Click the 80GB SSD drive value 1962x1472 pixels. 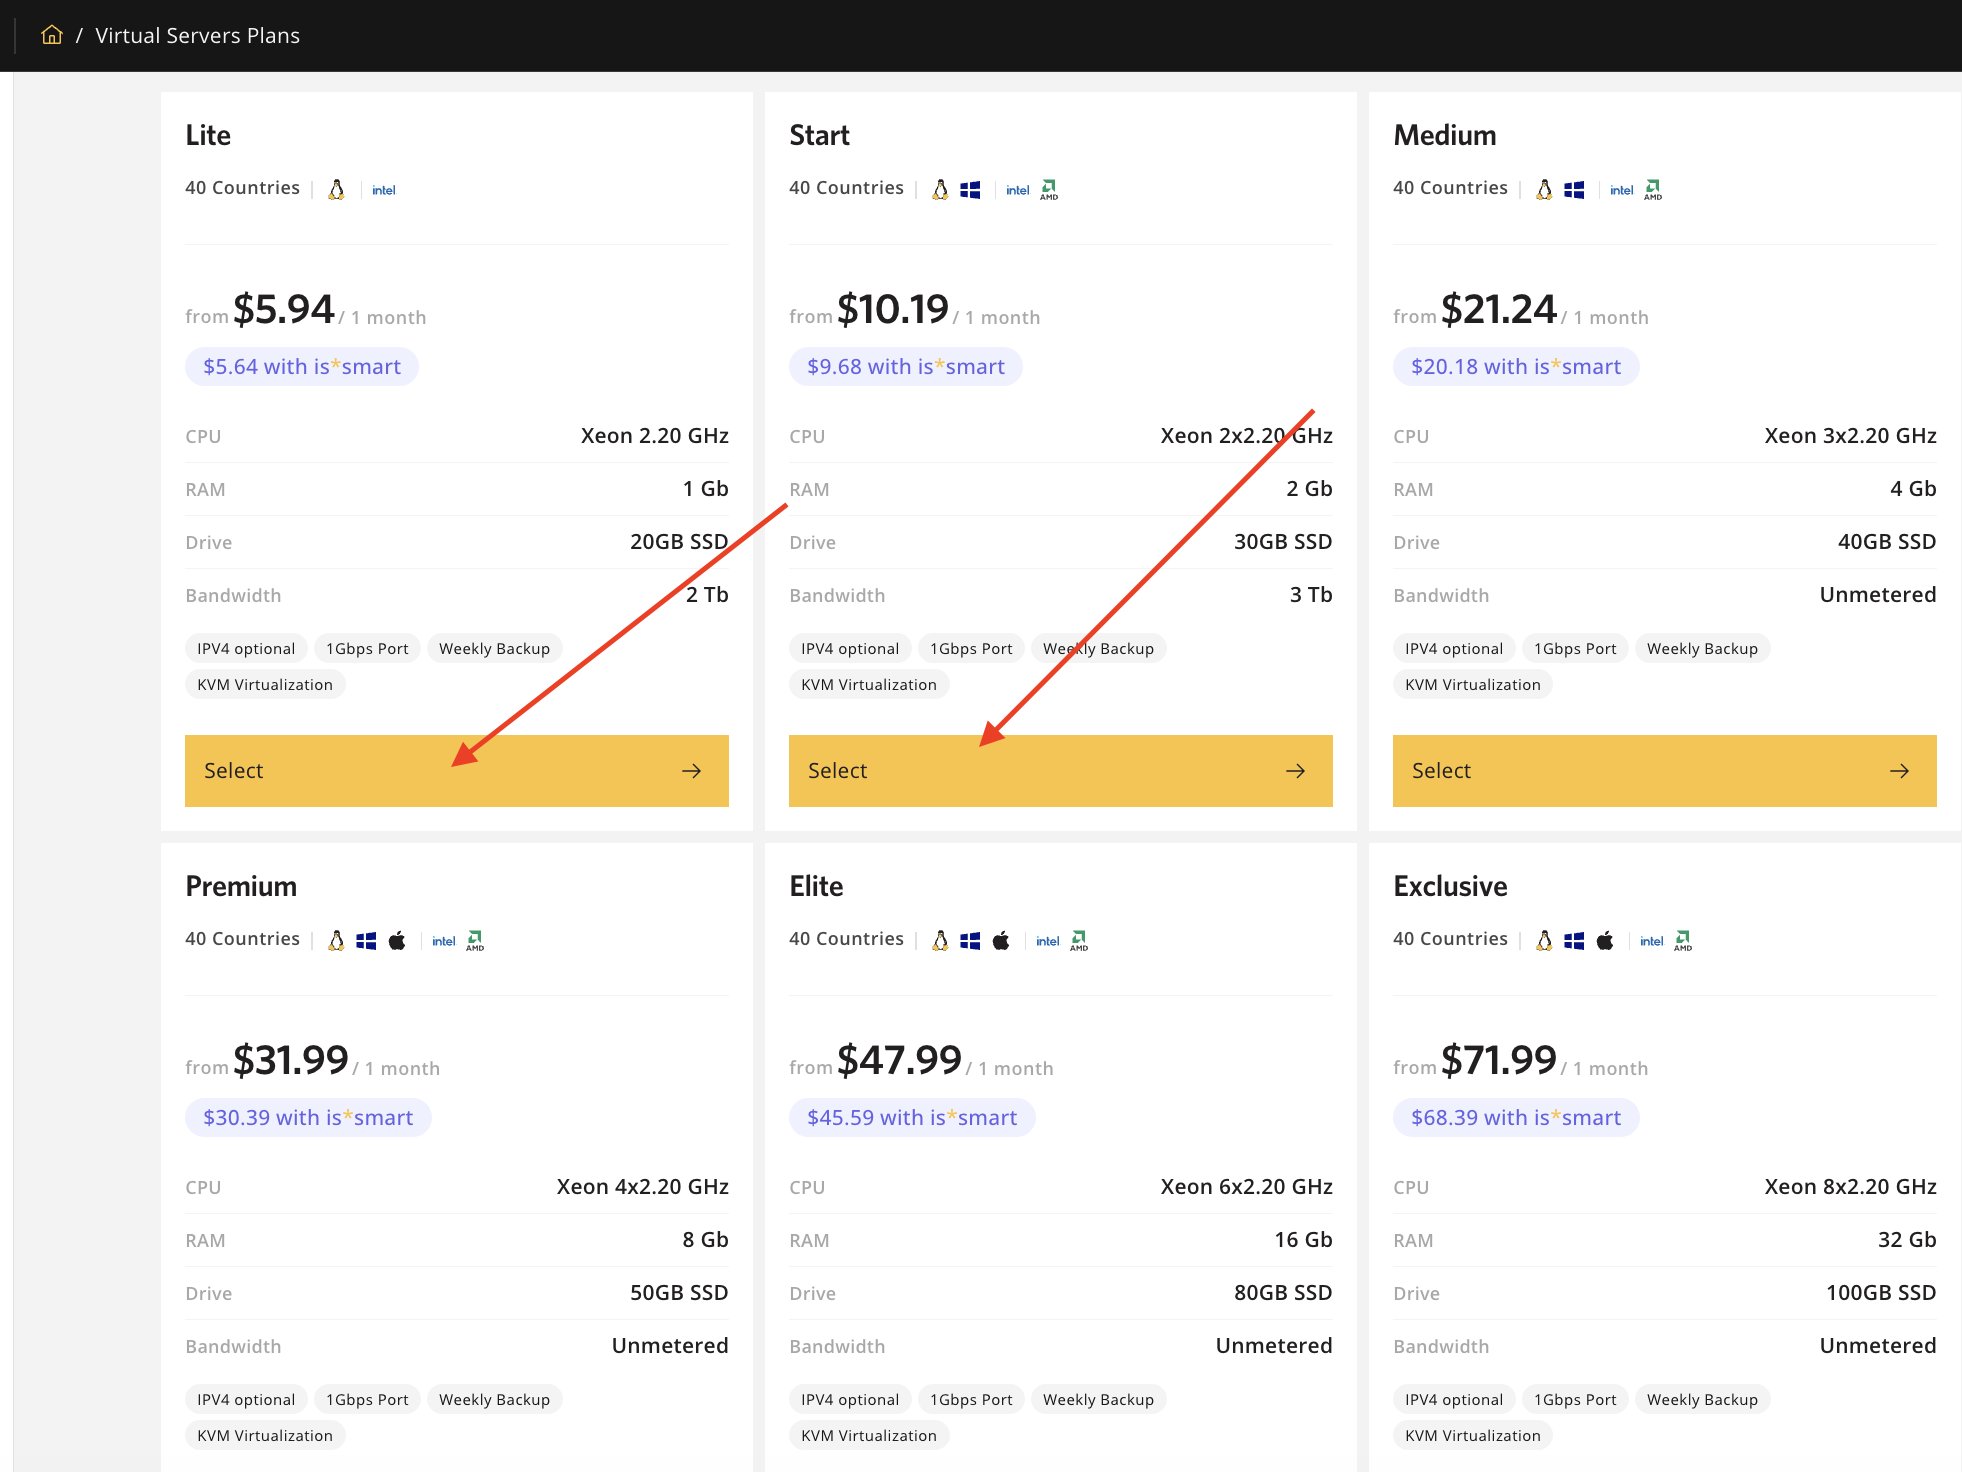coord(1283,1293)
